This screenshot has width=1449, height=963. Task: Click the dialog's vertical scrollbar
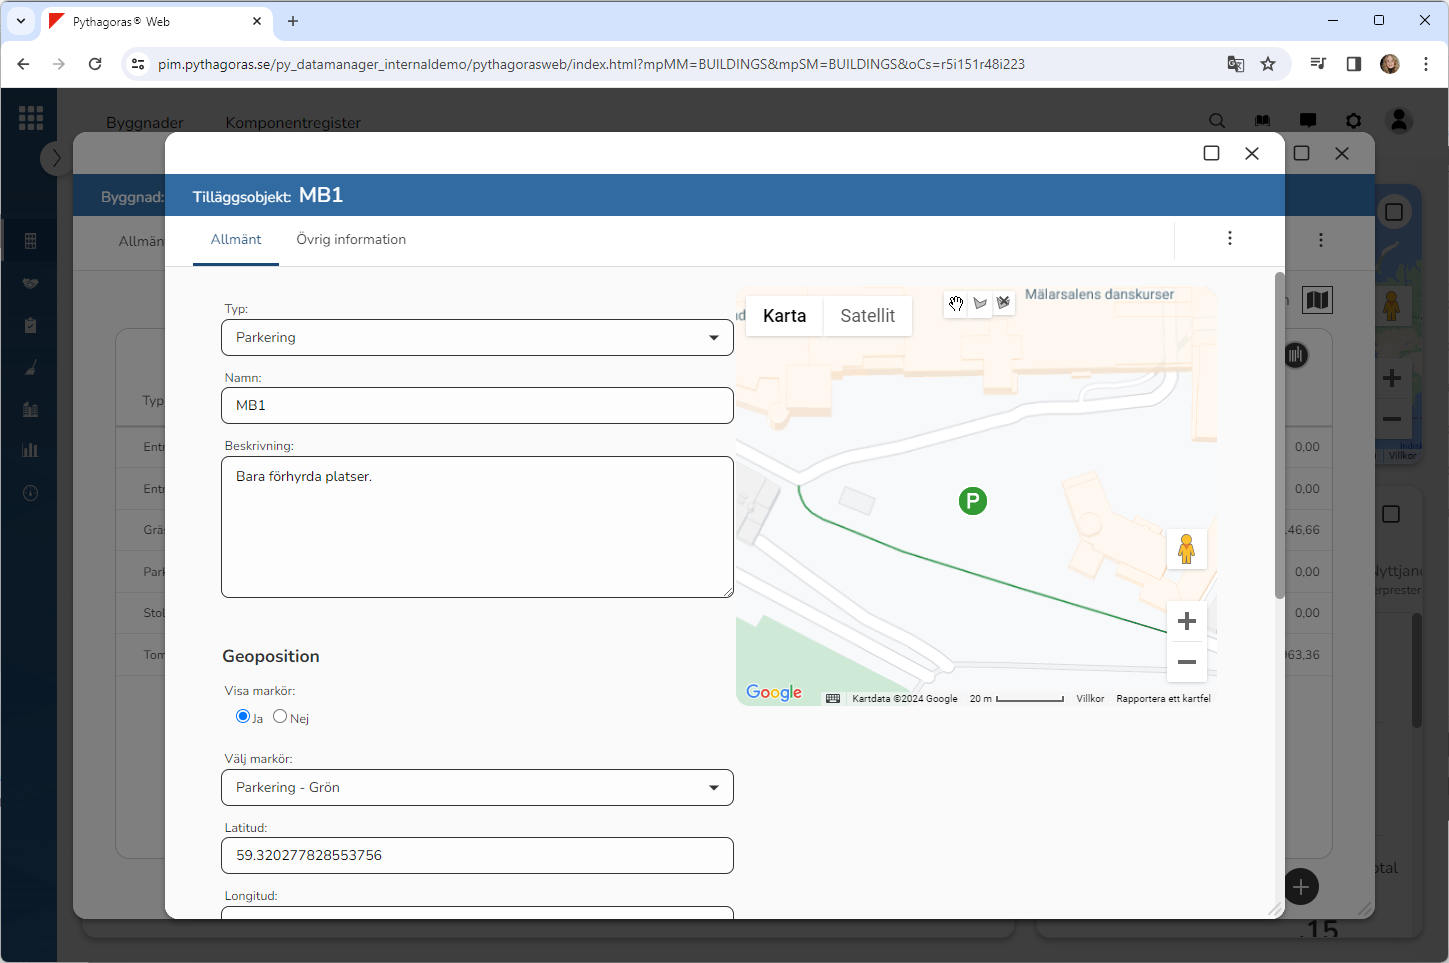1279,436
